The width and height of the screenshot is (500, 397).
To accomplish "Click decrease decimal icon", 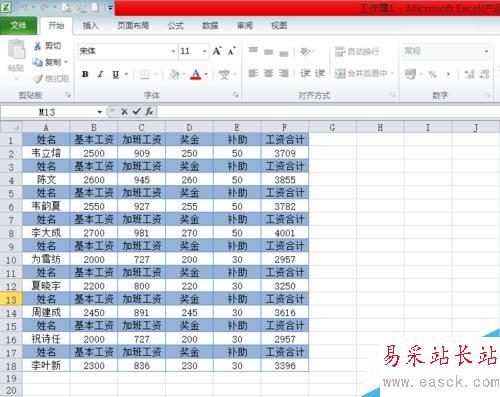I will pos(485,74).
